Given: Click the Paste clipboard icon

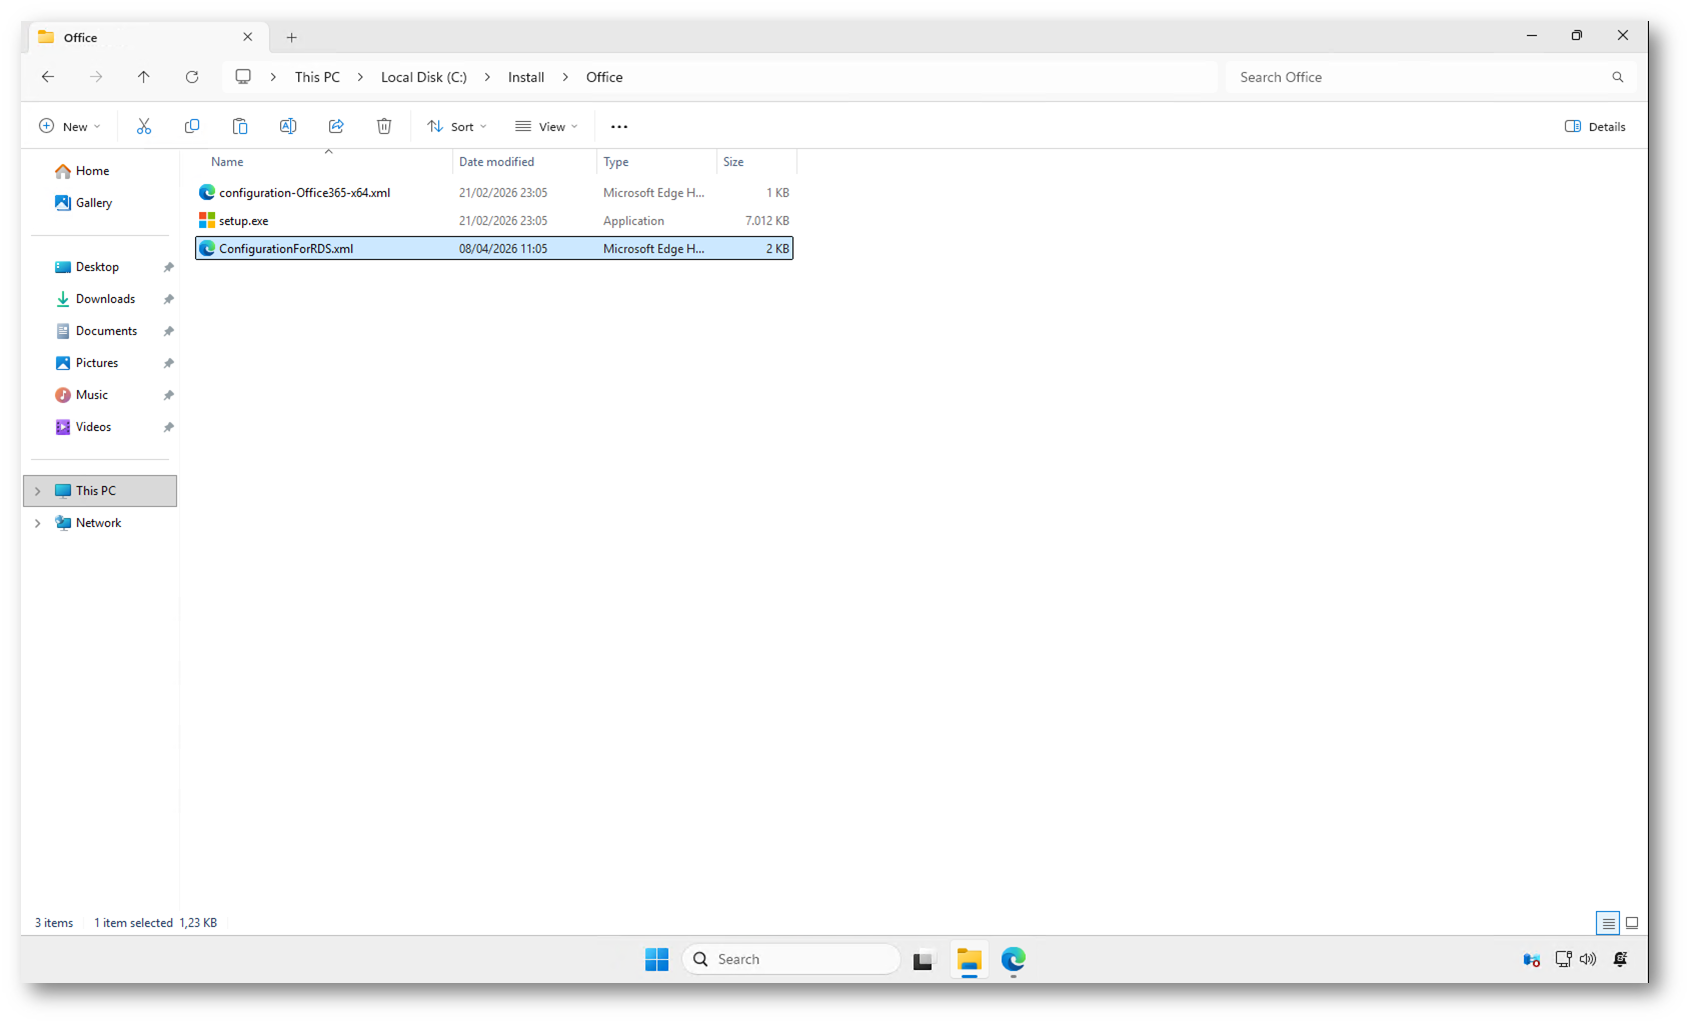Looking at the screenshot, I should click(240, 126).
